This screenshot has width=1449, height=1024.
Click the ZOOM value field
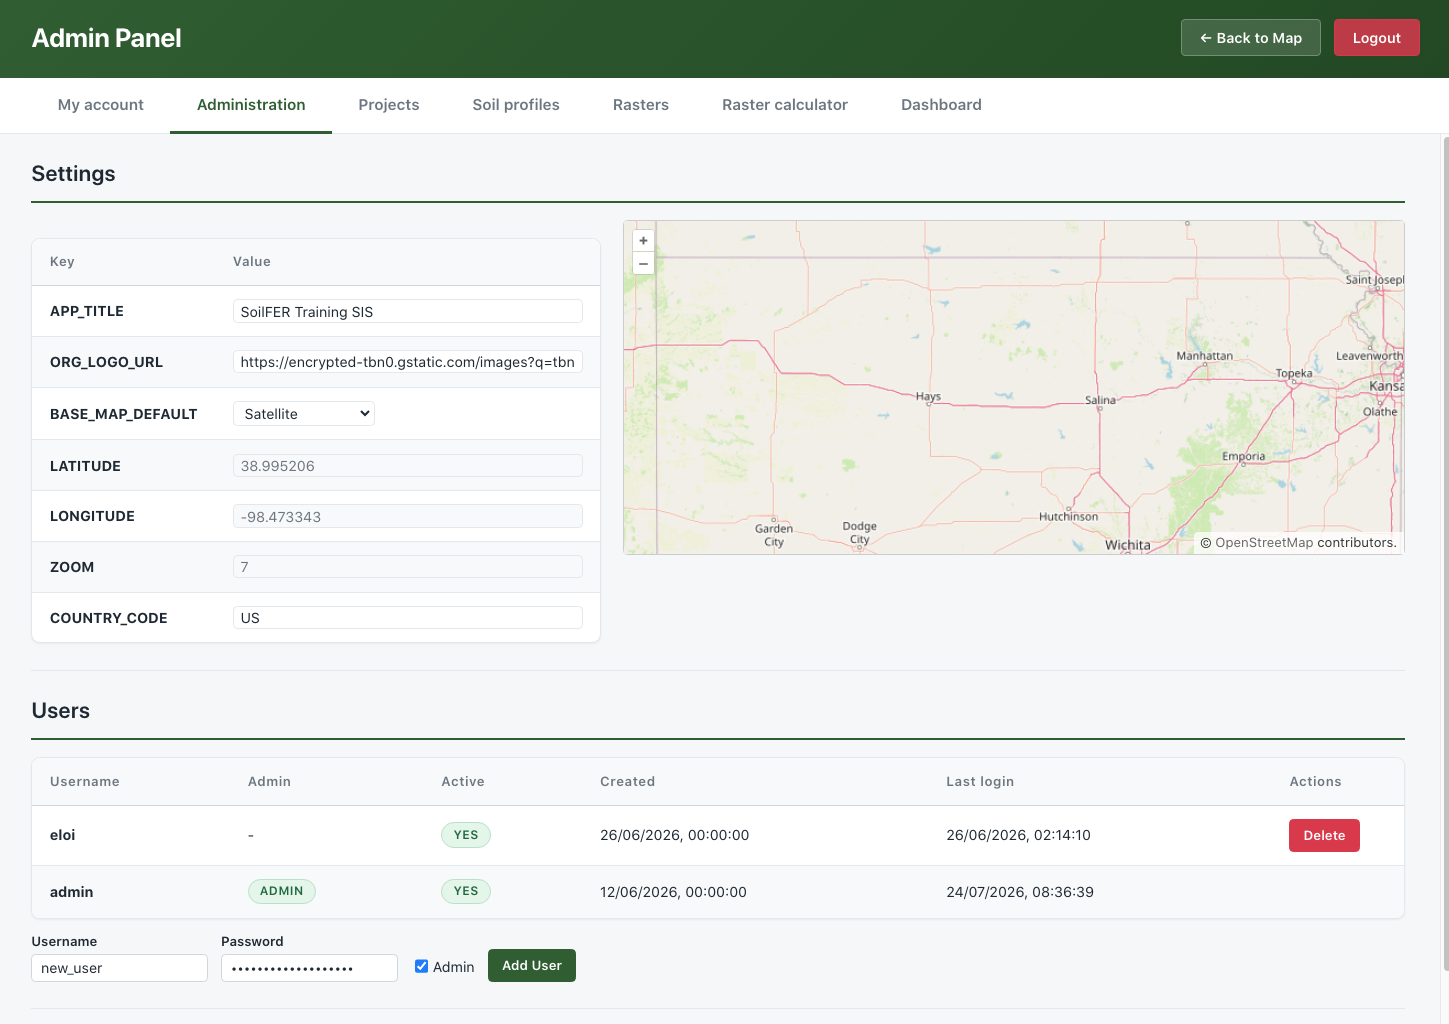tap(408, 567)
